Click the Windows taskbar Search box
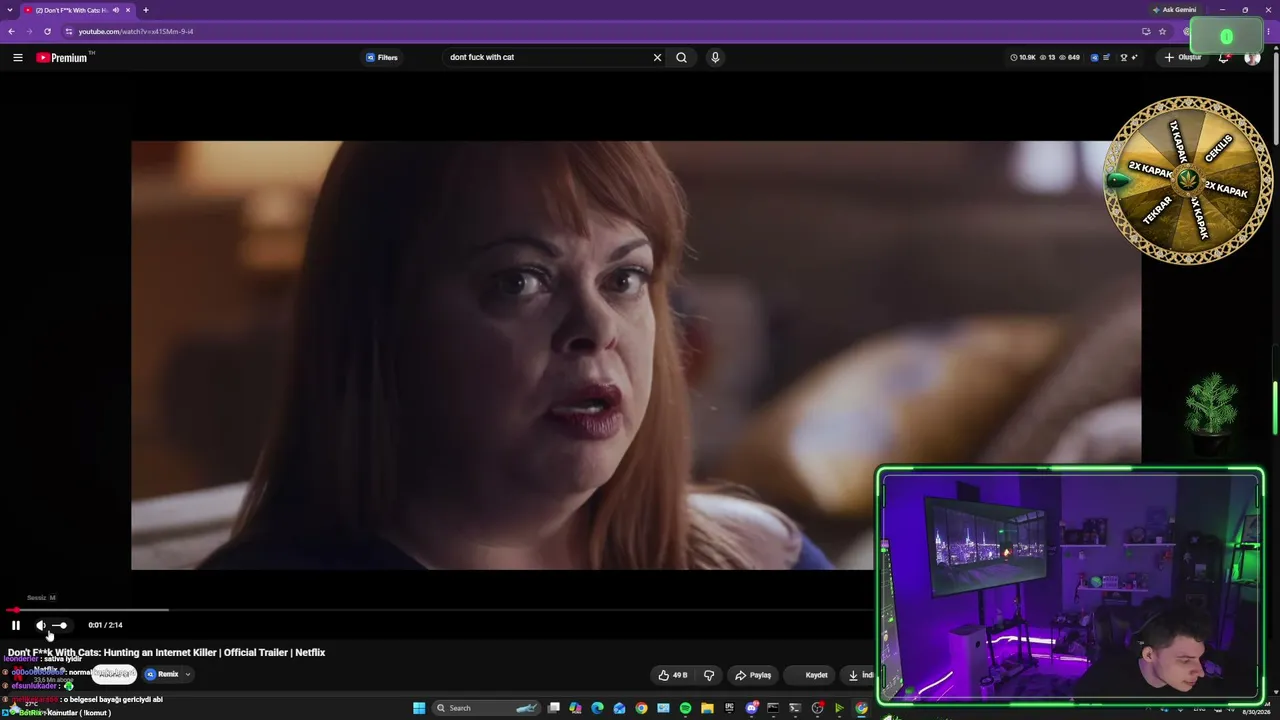 point(488,708)
